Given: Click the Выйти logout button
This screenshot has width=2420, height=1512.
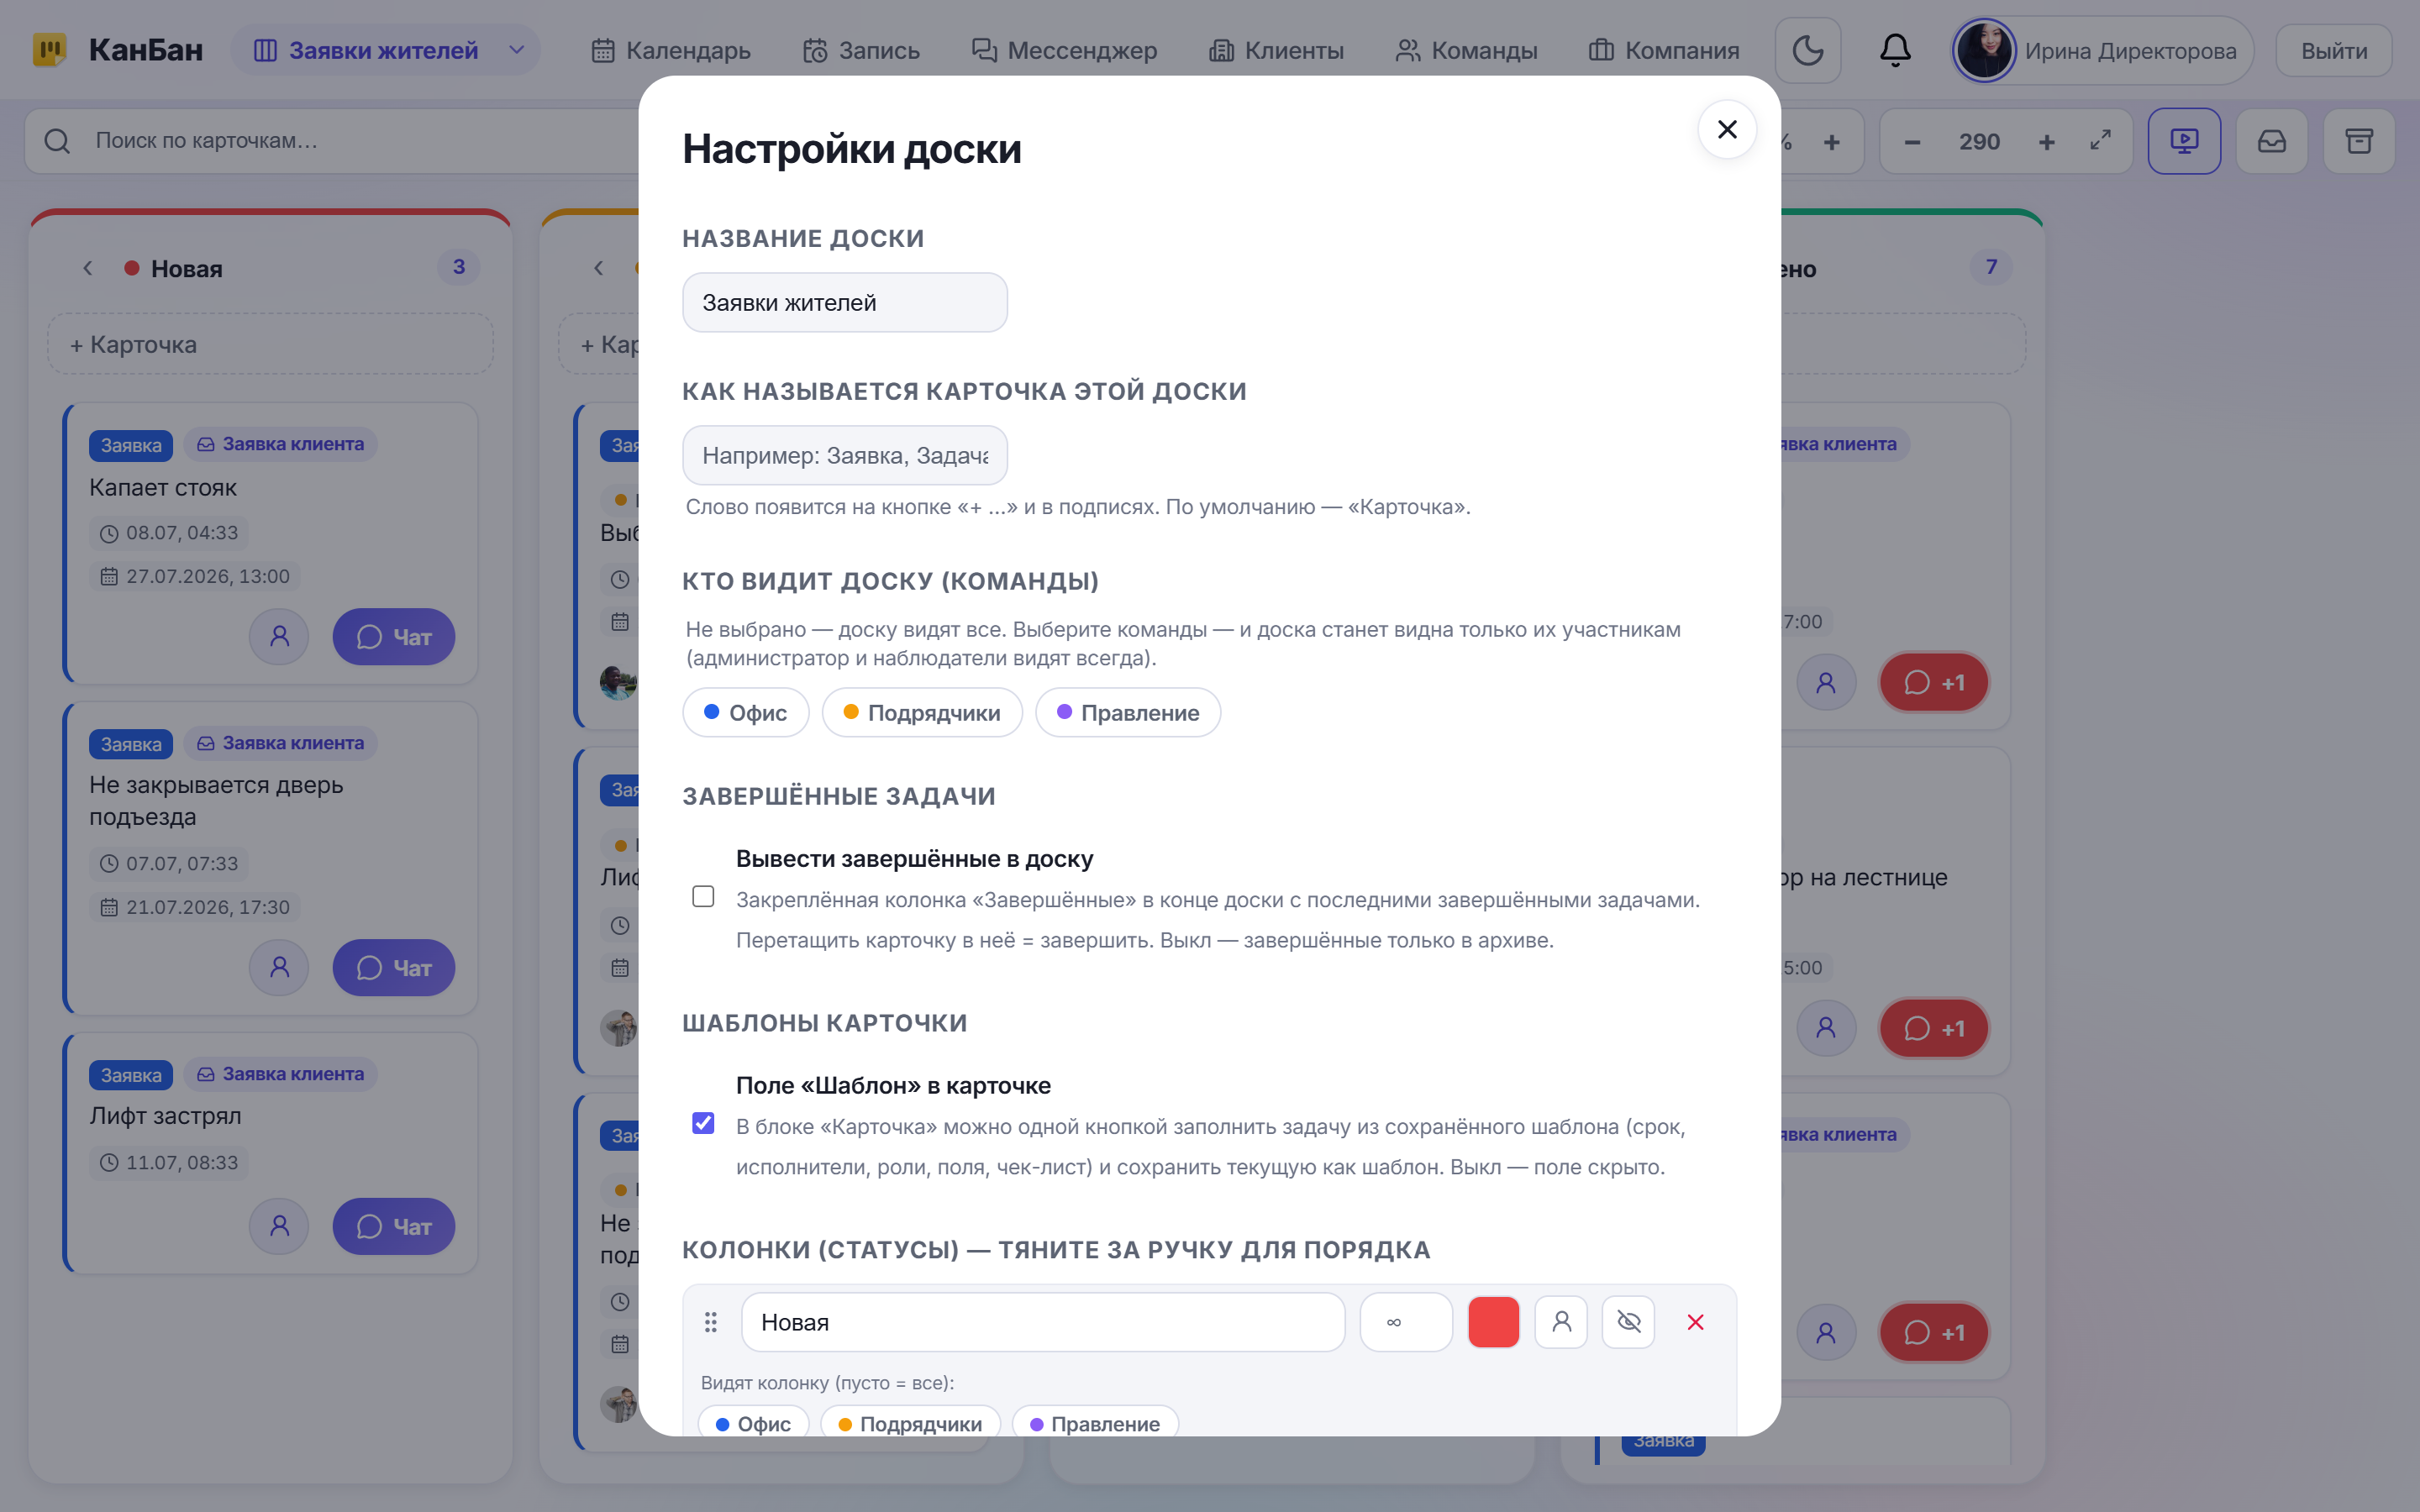Looking at the screenshot, I should point(2334,50).
